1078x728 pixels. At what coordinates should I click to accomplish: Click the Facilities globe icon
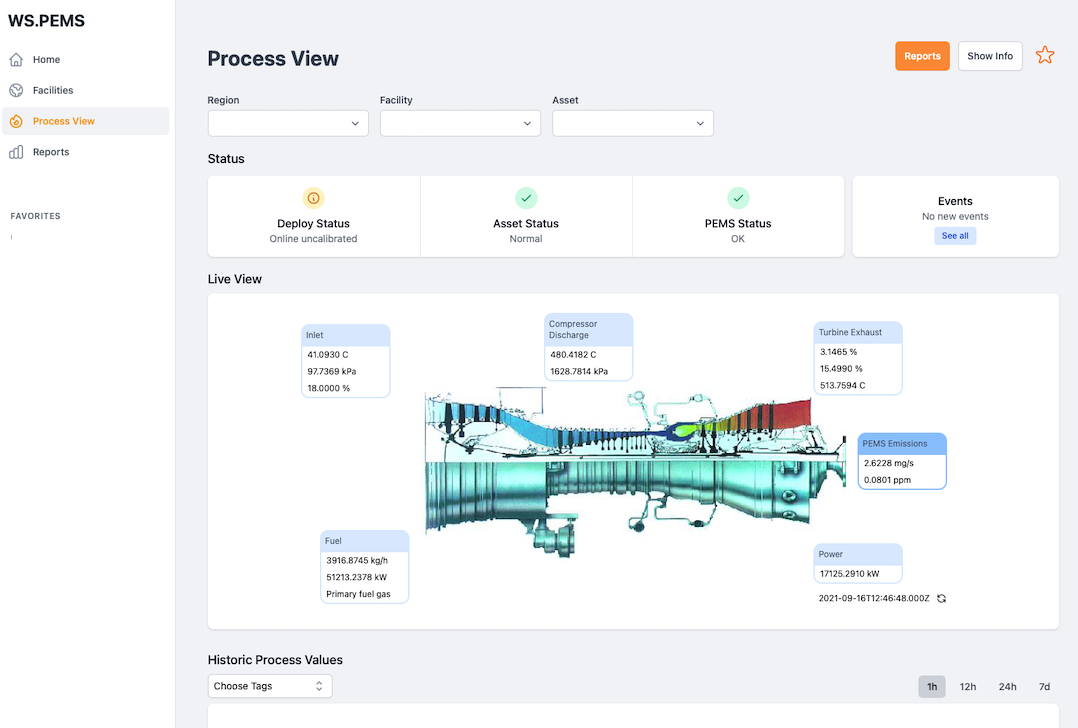[x=16, y=91]
